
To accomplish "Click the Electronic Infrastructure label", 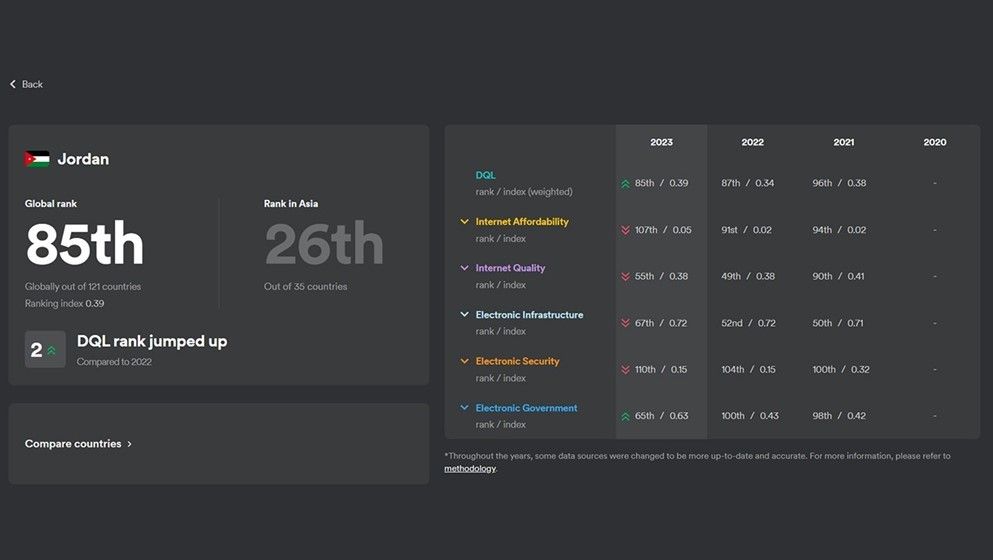I will [x=529, y=315].
